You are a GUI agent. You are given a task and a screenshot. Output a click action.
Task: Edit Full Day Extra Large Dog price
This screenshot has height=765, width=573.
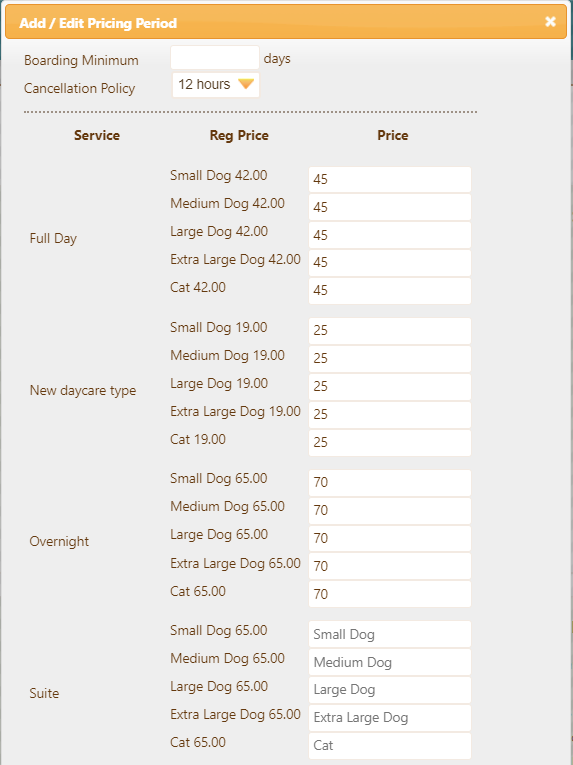pos(390,263)
